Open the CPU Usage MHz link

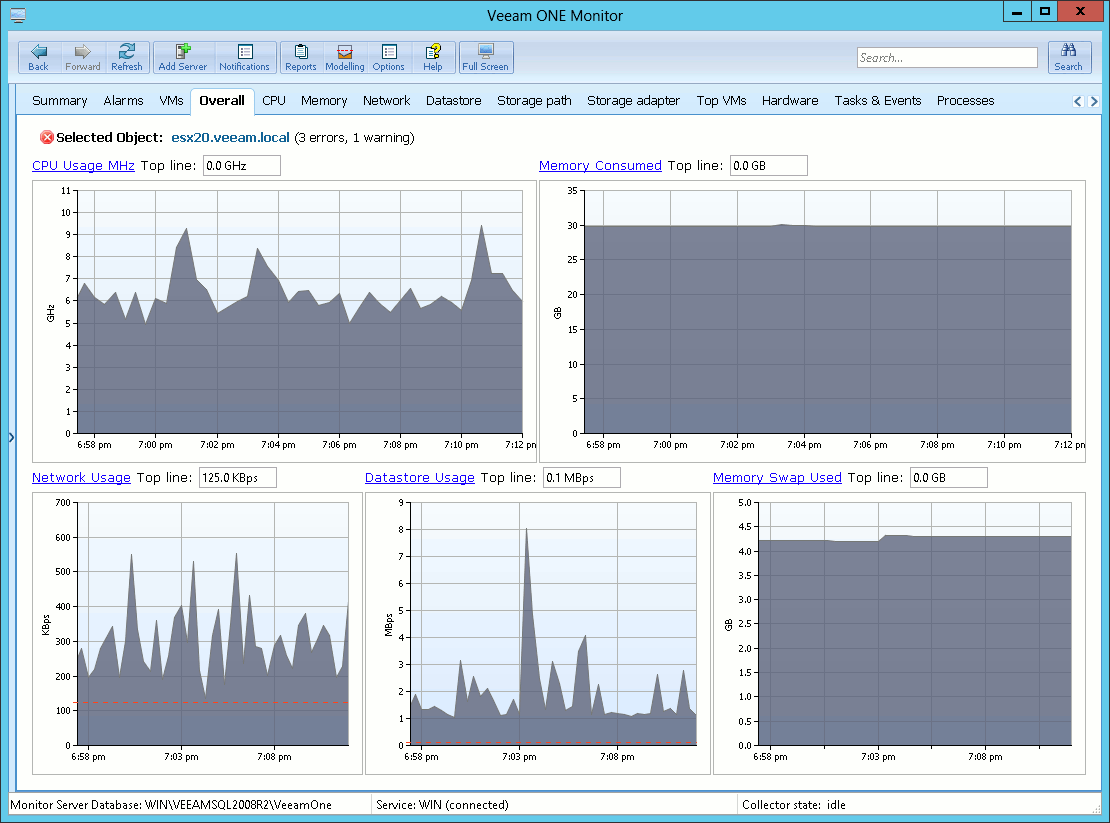click(84, 166)
